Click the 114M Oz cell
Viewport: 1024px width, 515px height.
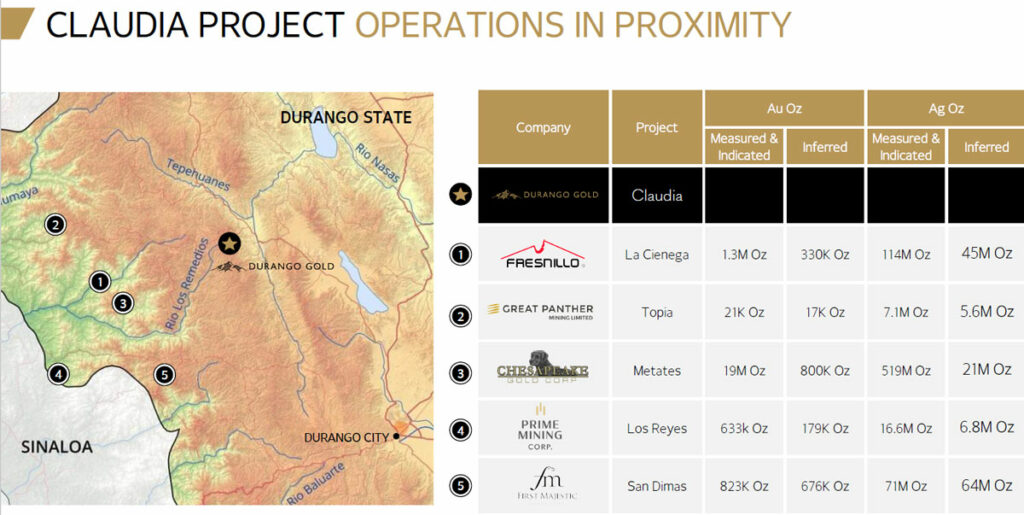[906, 255]
